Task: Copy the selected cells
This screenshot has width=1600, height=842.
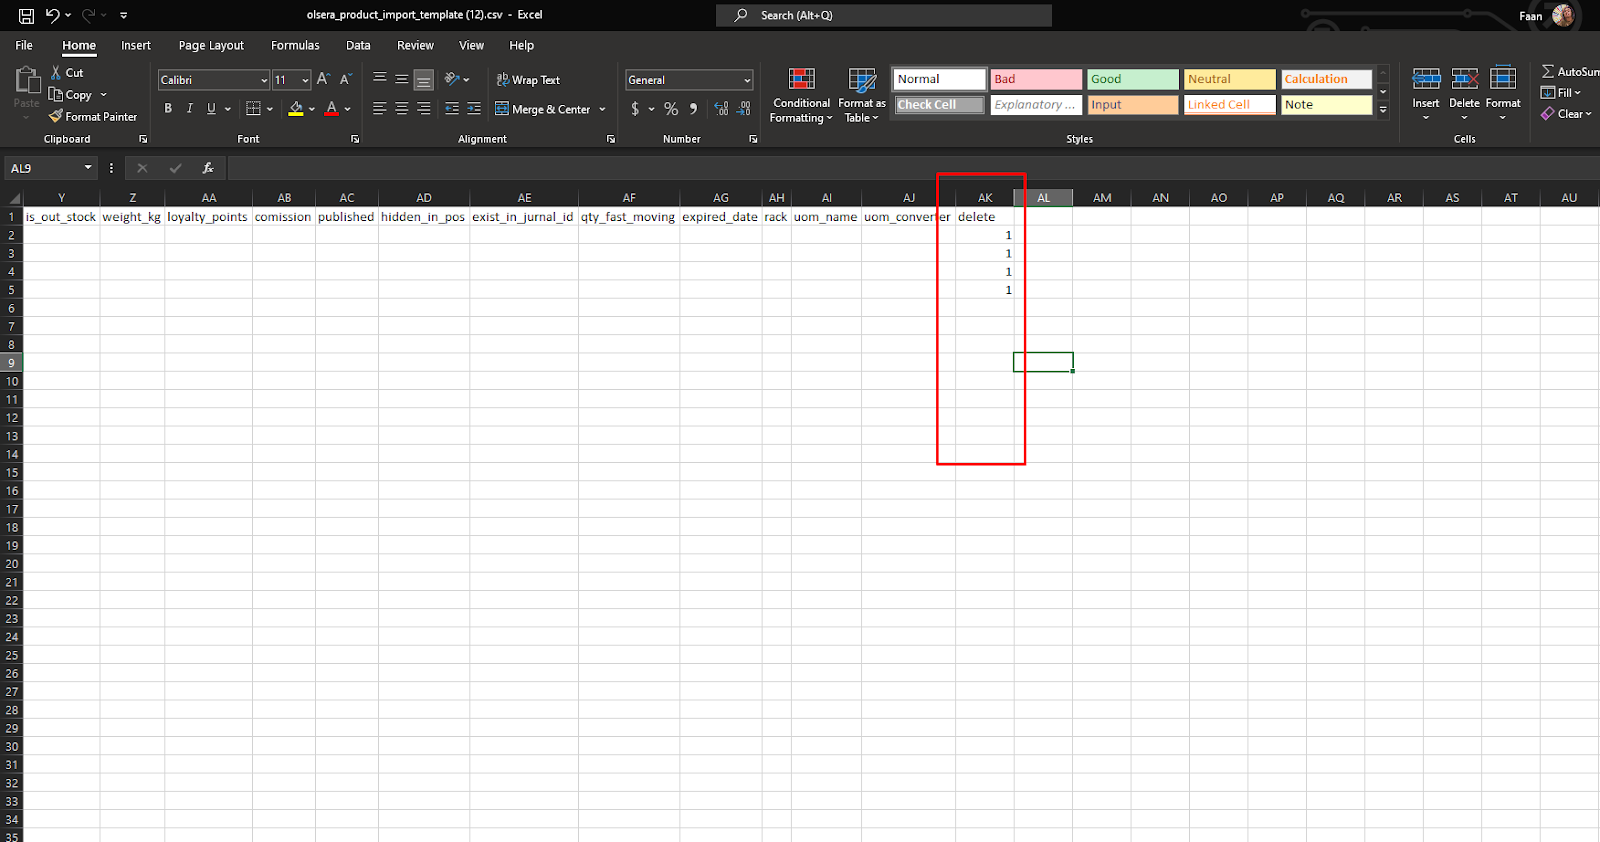Action: point(71,95)
